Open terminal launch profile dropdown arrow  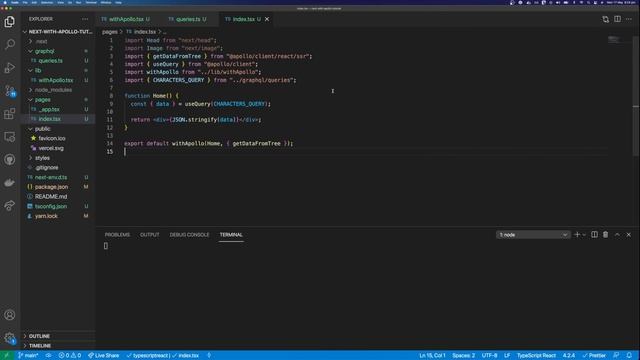click(584, 235)
